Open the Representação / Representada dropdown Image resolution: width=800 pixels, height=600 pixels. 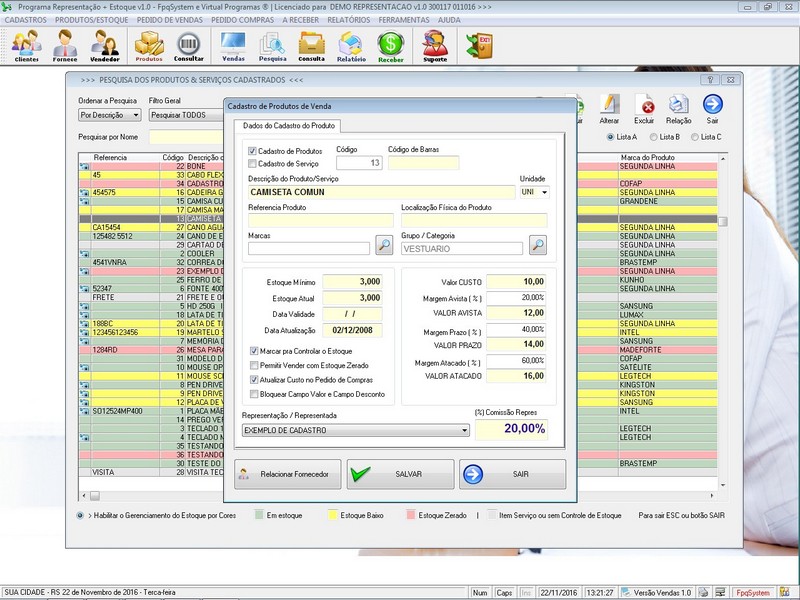pyautogui.click(x=464, y=430)
